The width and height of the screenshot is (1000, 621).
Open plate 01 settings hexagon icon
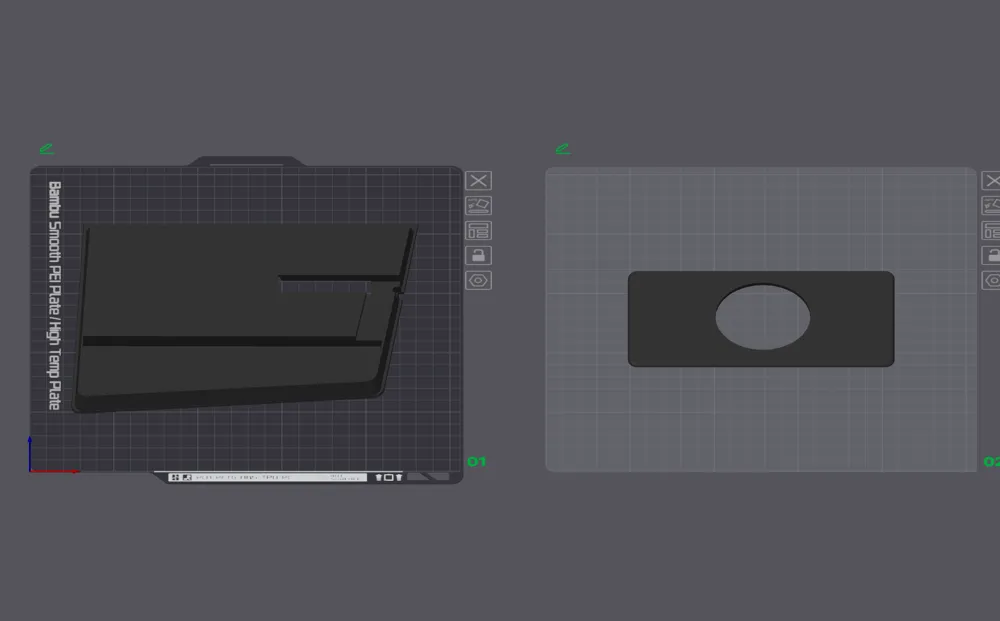[x=478, y=281]
